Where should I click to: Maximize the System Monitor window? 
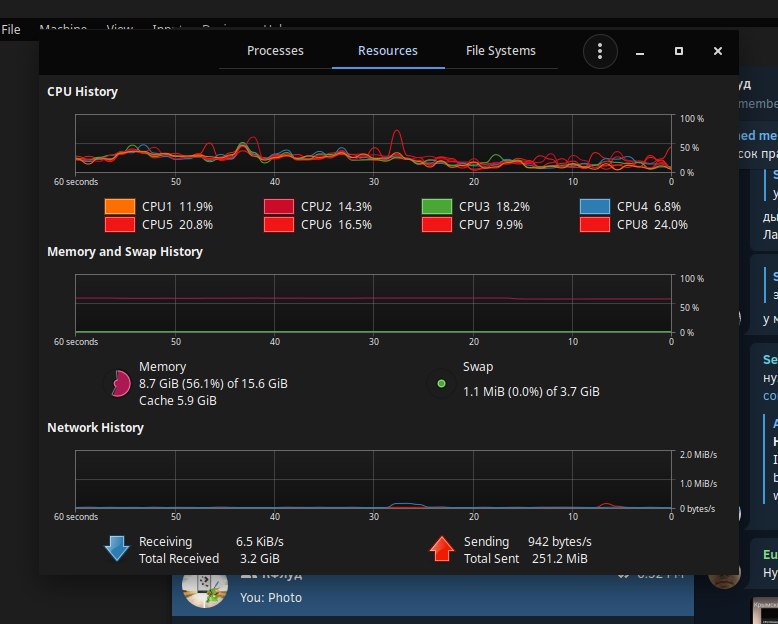pyautogui.click(x=679, y=51)
